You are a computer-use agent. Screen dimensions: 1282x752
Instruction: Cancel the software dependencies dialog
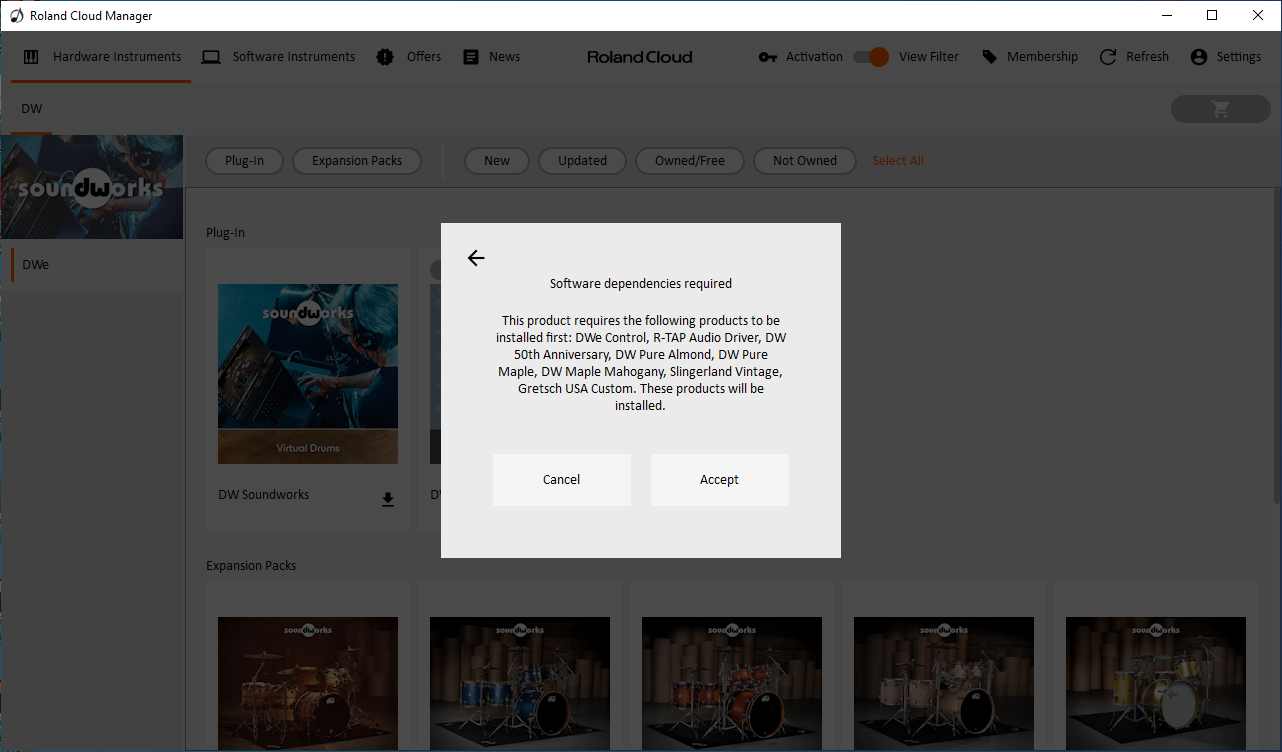point(562,480)
